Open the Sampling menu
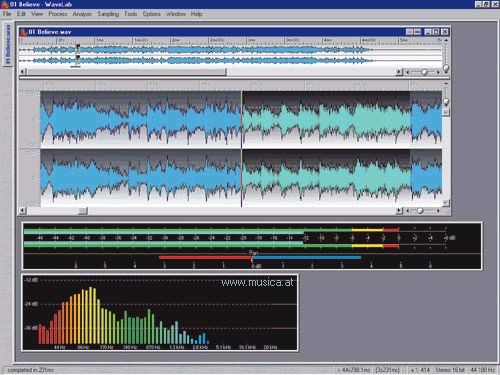The height and width of the screenshot is (375, 500). pyautogui.click(x=108, y=14)
